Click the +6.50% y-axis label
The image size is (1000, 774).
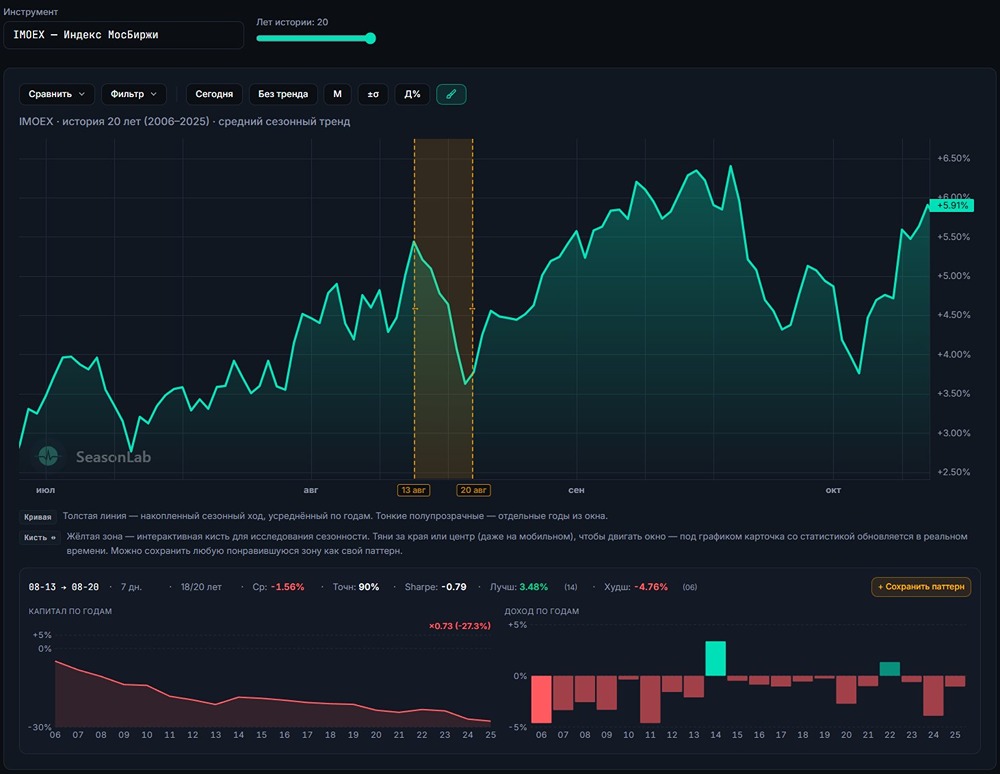coord(953,158)
